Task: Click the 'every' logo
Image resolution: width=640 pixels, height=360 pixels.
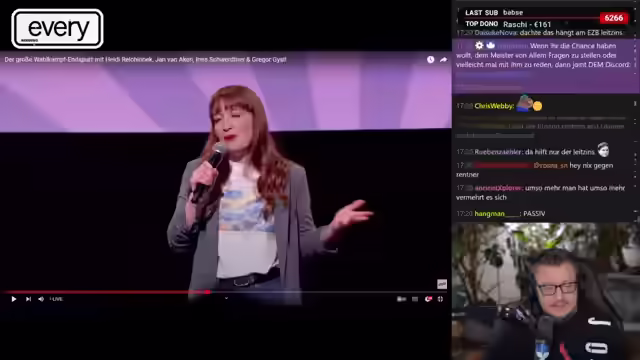Action: click(x=57, y=29)
